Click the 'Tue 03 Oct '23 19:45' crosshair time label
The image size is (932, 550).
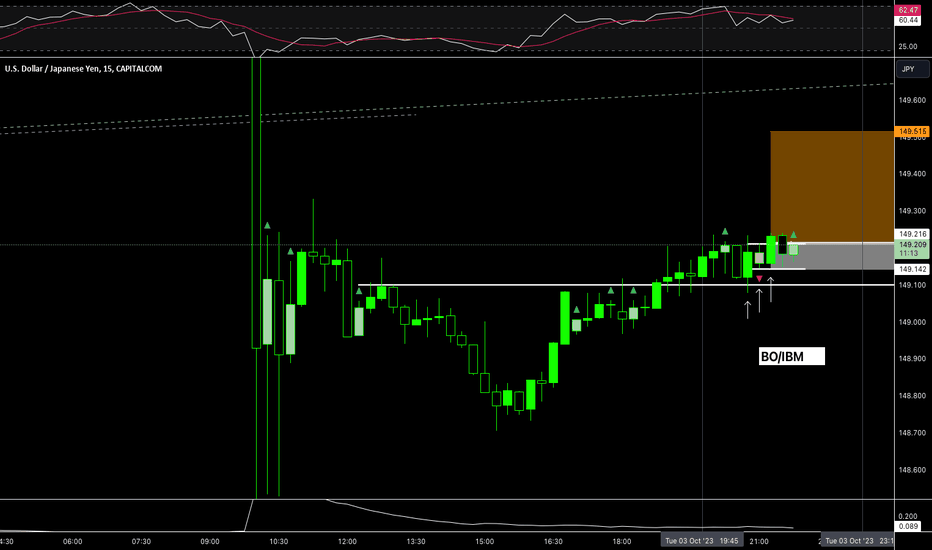(701, 541)
